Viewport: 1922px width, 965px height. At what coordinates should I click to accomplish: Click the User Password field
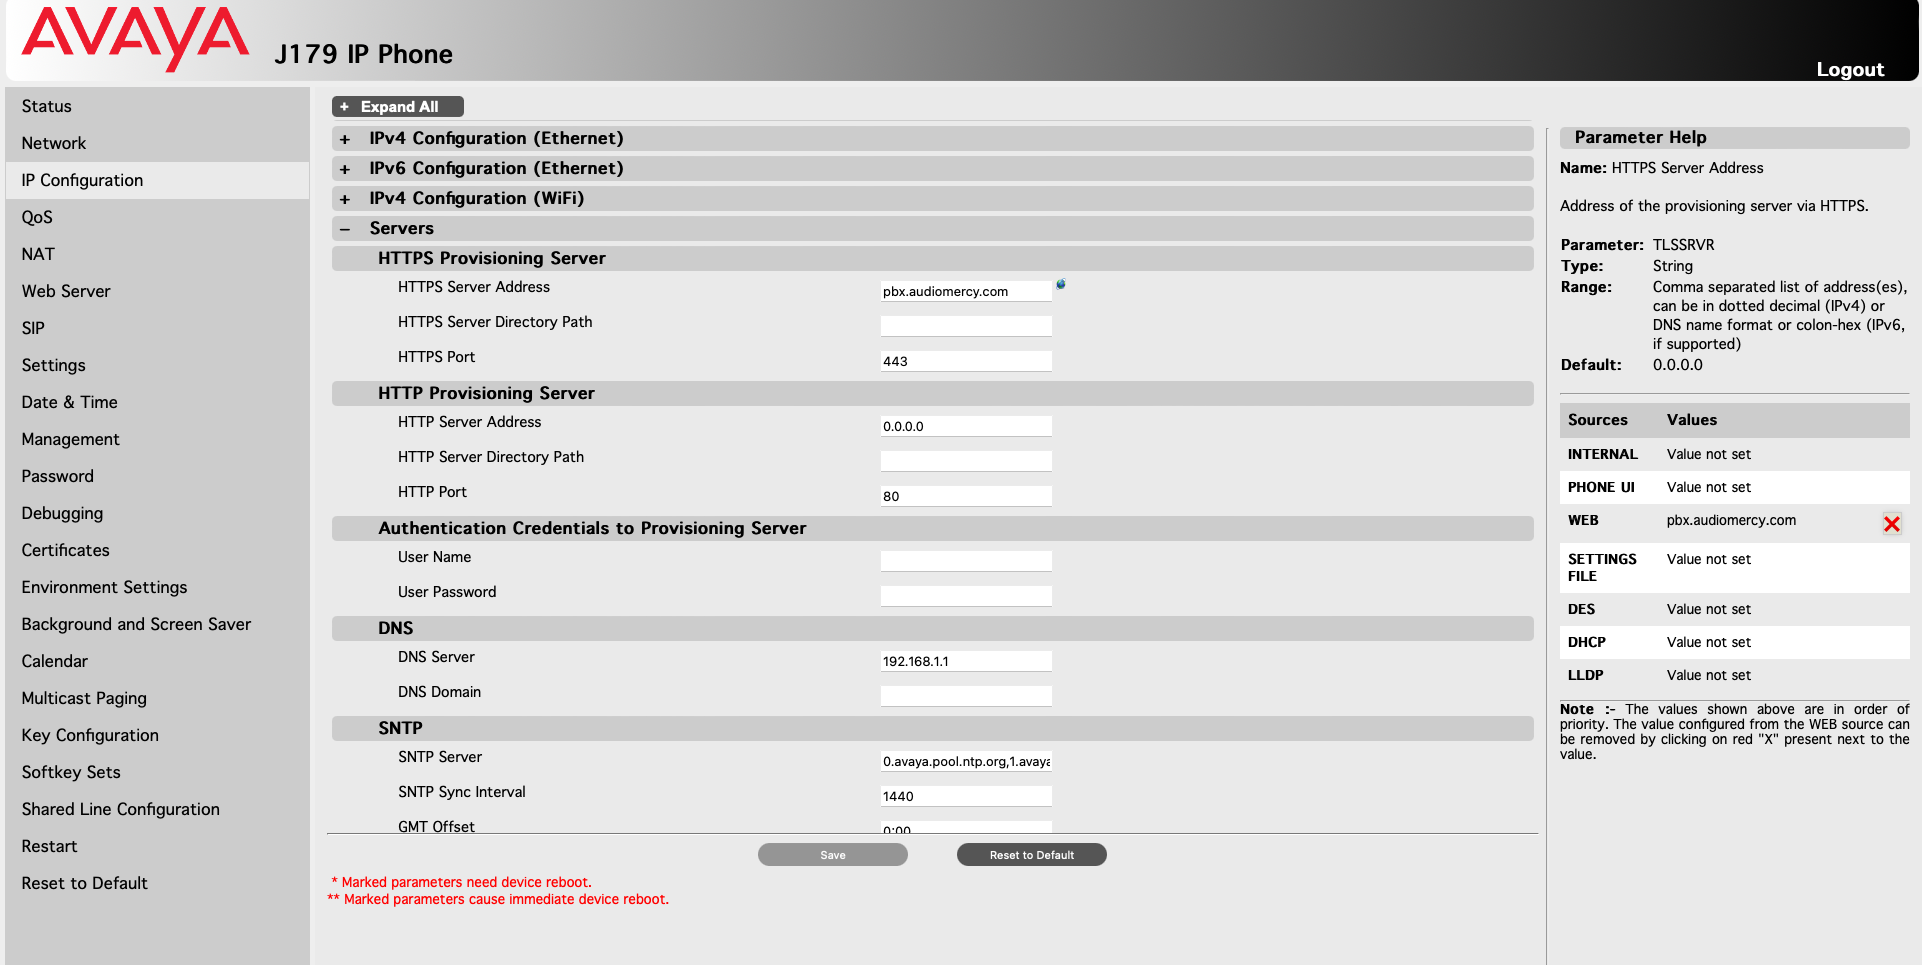966,596
